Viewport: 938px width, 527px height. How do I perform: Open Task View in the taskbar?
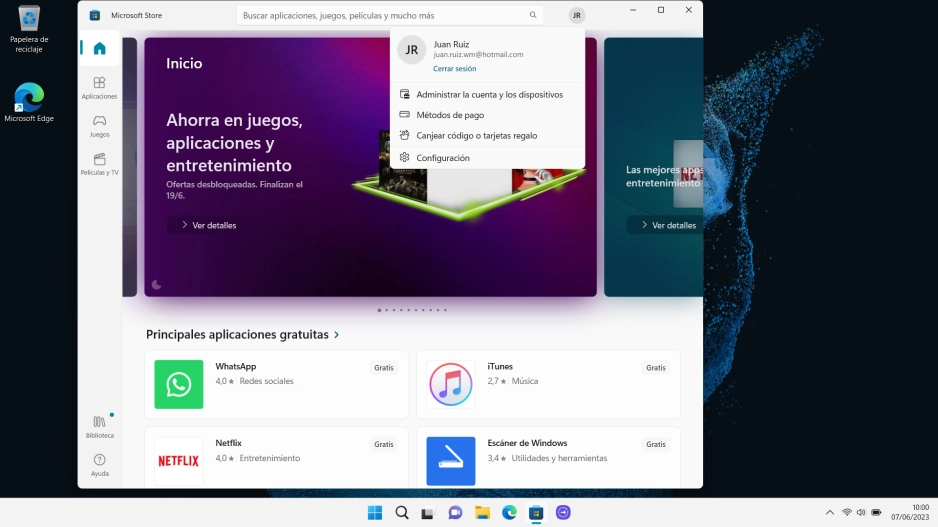tap(427, 513)
